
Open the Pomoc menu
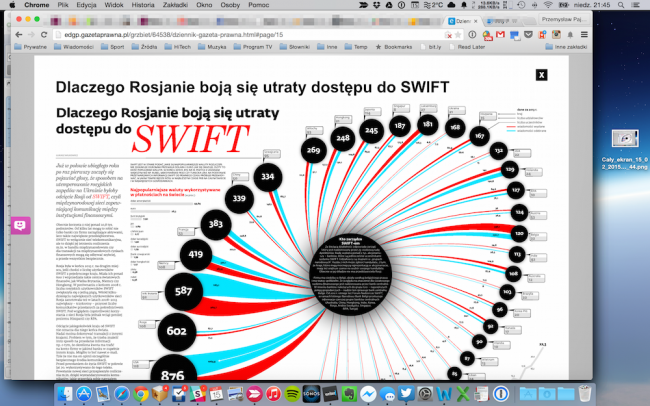259,5
